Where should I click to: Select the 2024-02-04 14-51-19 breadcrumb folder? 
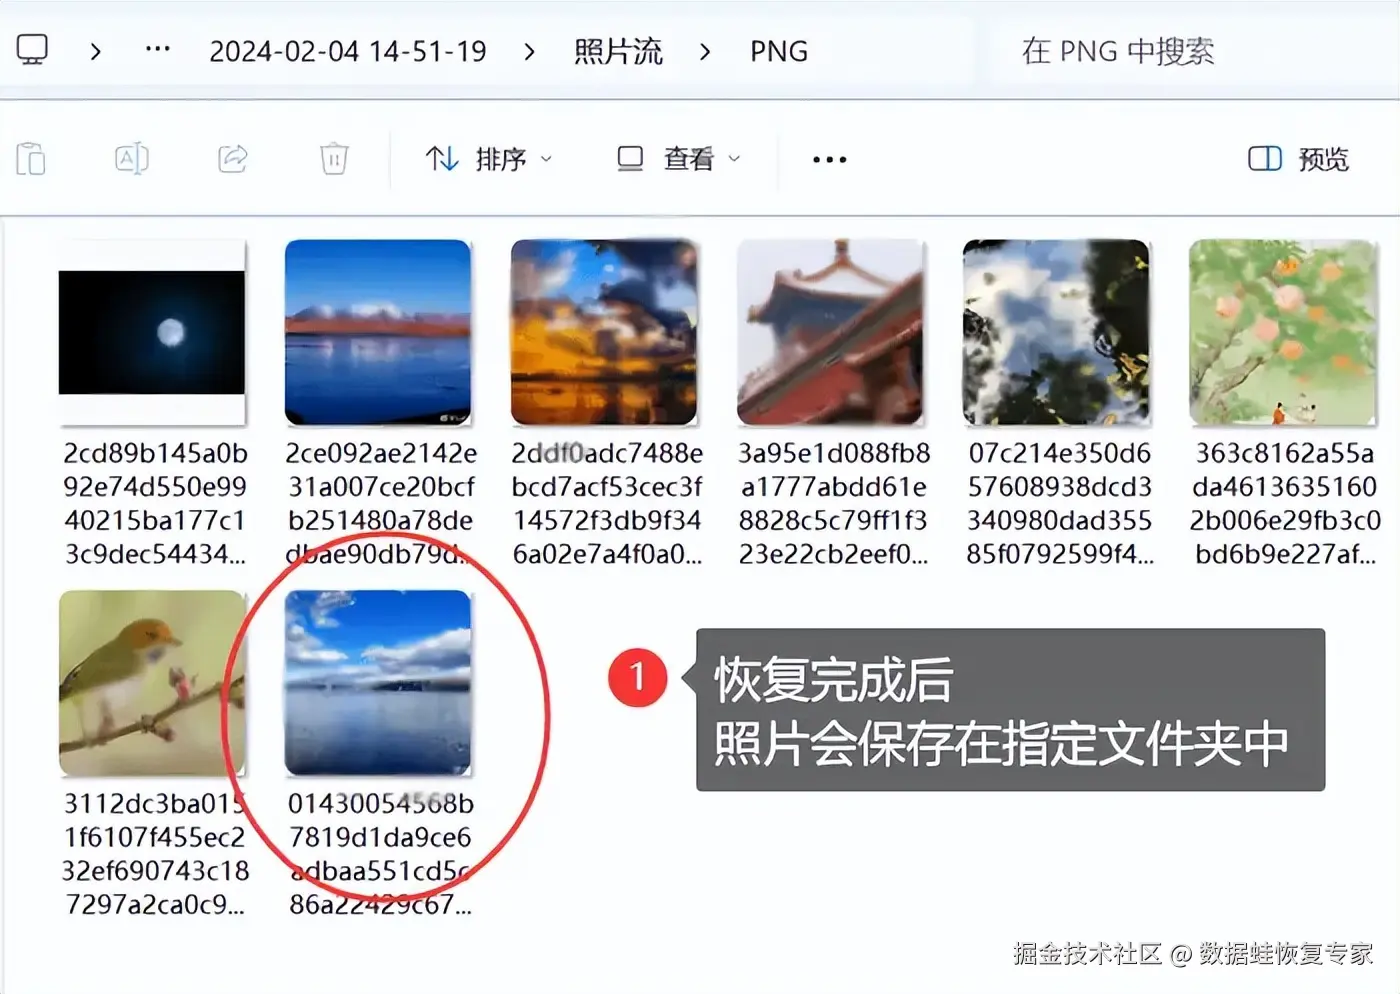[348, 51]
